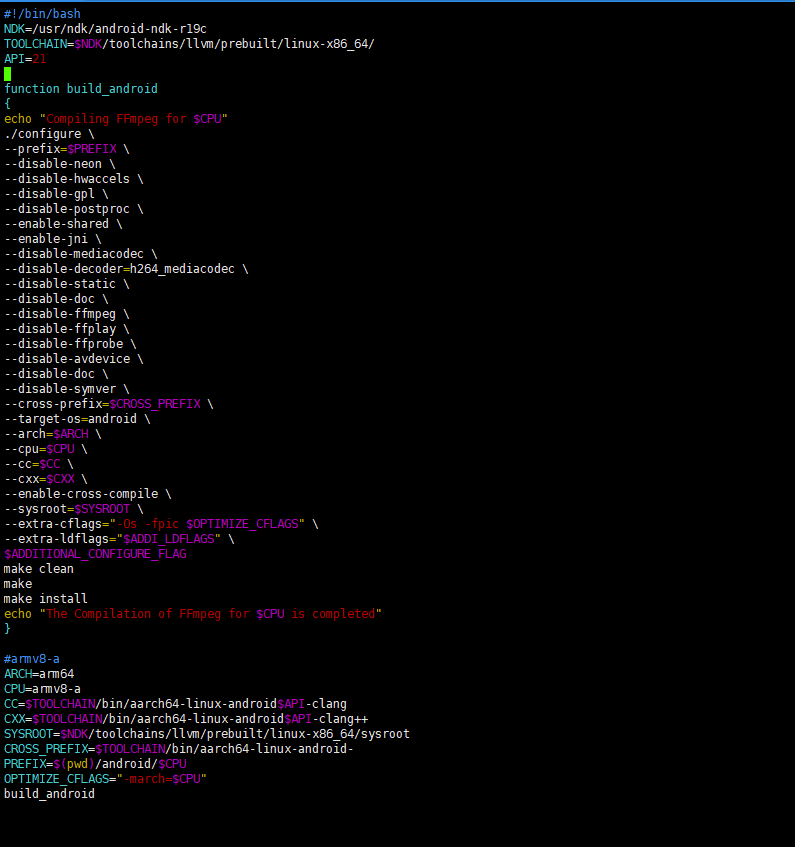This screenshot has height=847, width=795.
Task: Click the shebang line #!/bin/bash
Action: (x=42, y=14)
